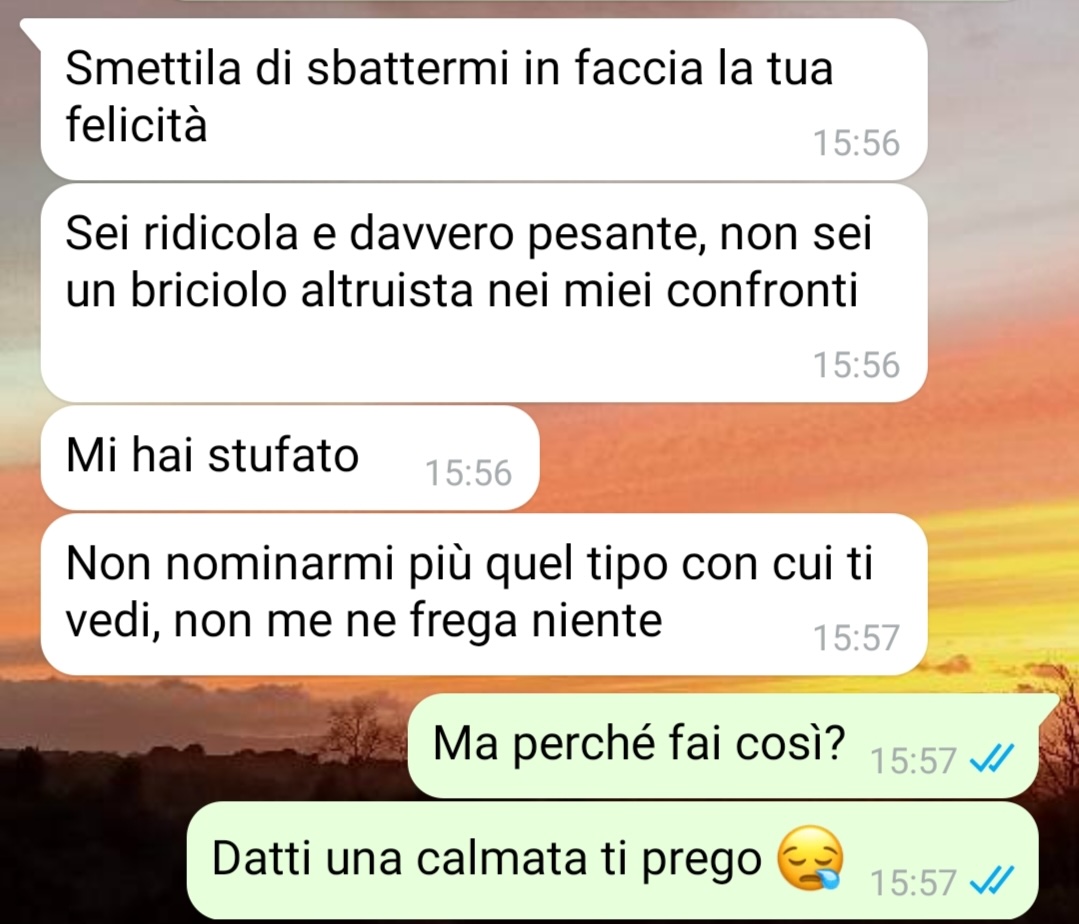Click the 15:57 timestamp on 'non me ne frega niente'

click(x=856, y=638)
